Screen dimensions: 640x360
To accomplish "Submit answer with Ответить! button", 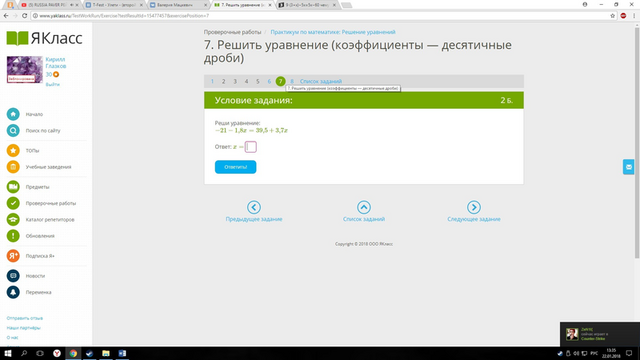I will (x=236, y=167).
